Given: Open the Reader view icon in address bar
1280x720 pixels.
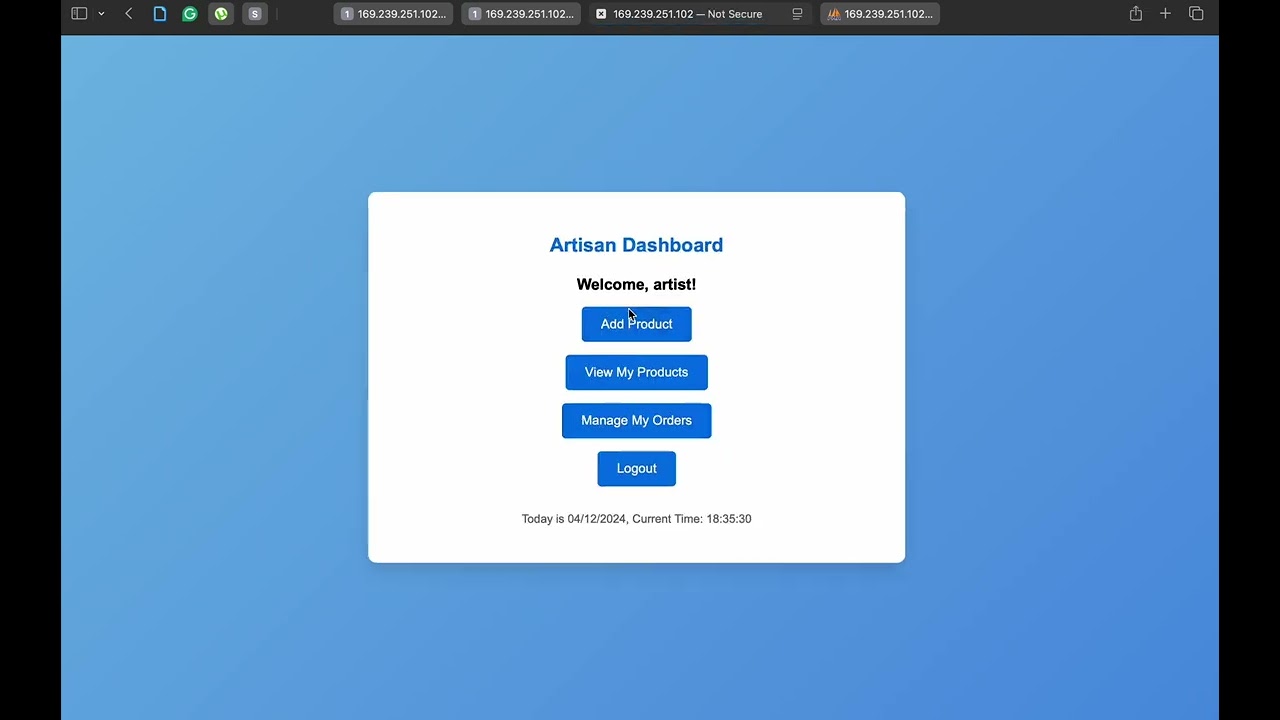Looking at the screenshot, I should click(797, 14).
